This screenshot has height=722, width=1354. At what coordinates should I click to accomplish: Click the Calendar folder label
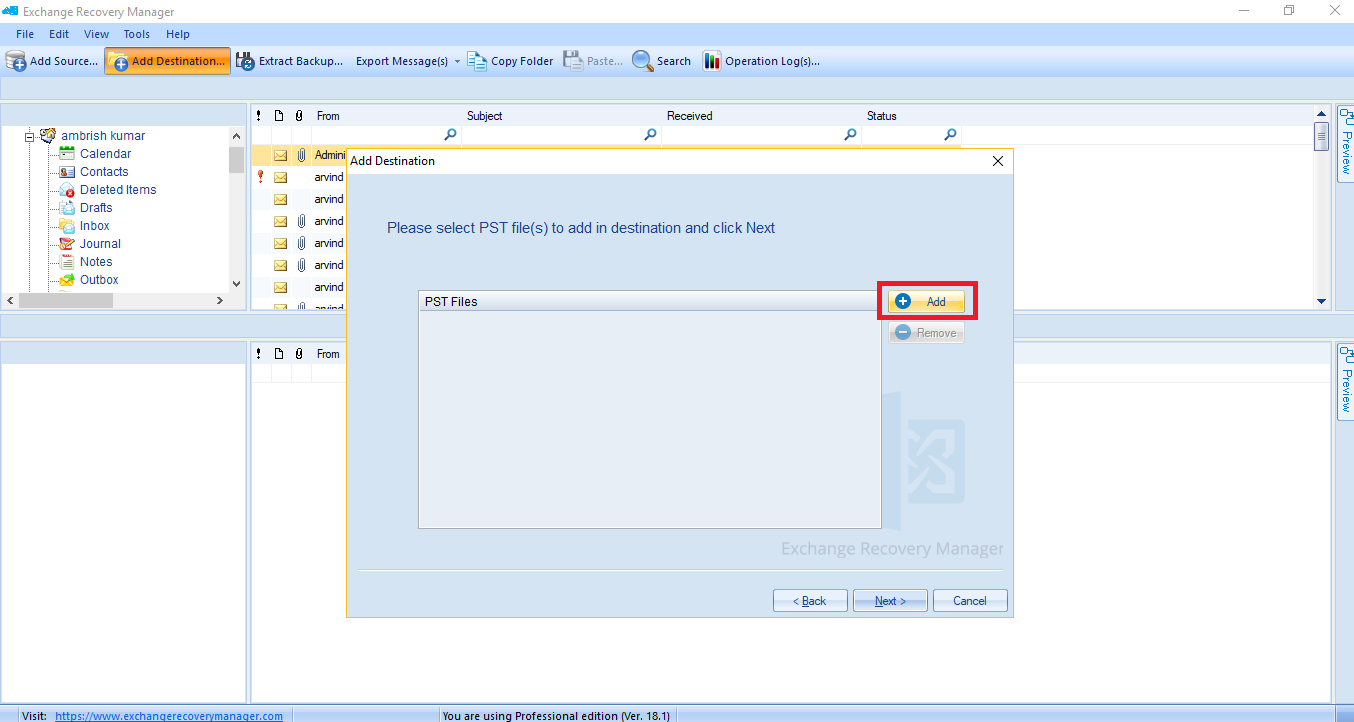[105, 154]
